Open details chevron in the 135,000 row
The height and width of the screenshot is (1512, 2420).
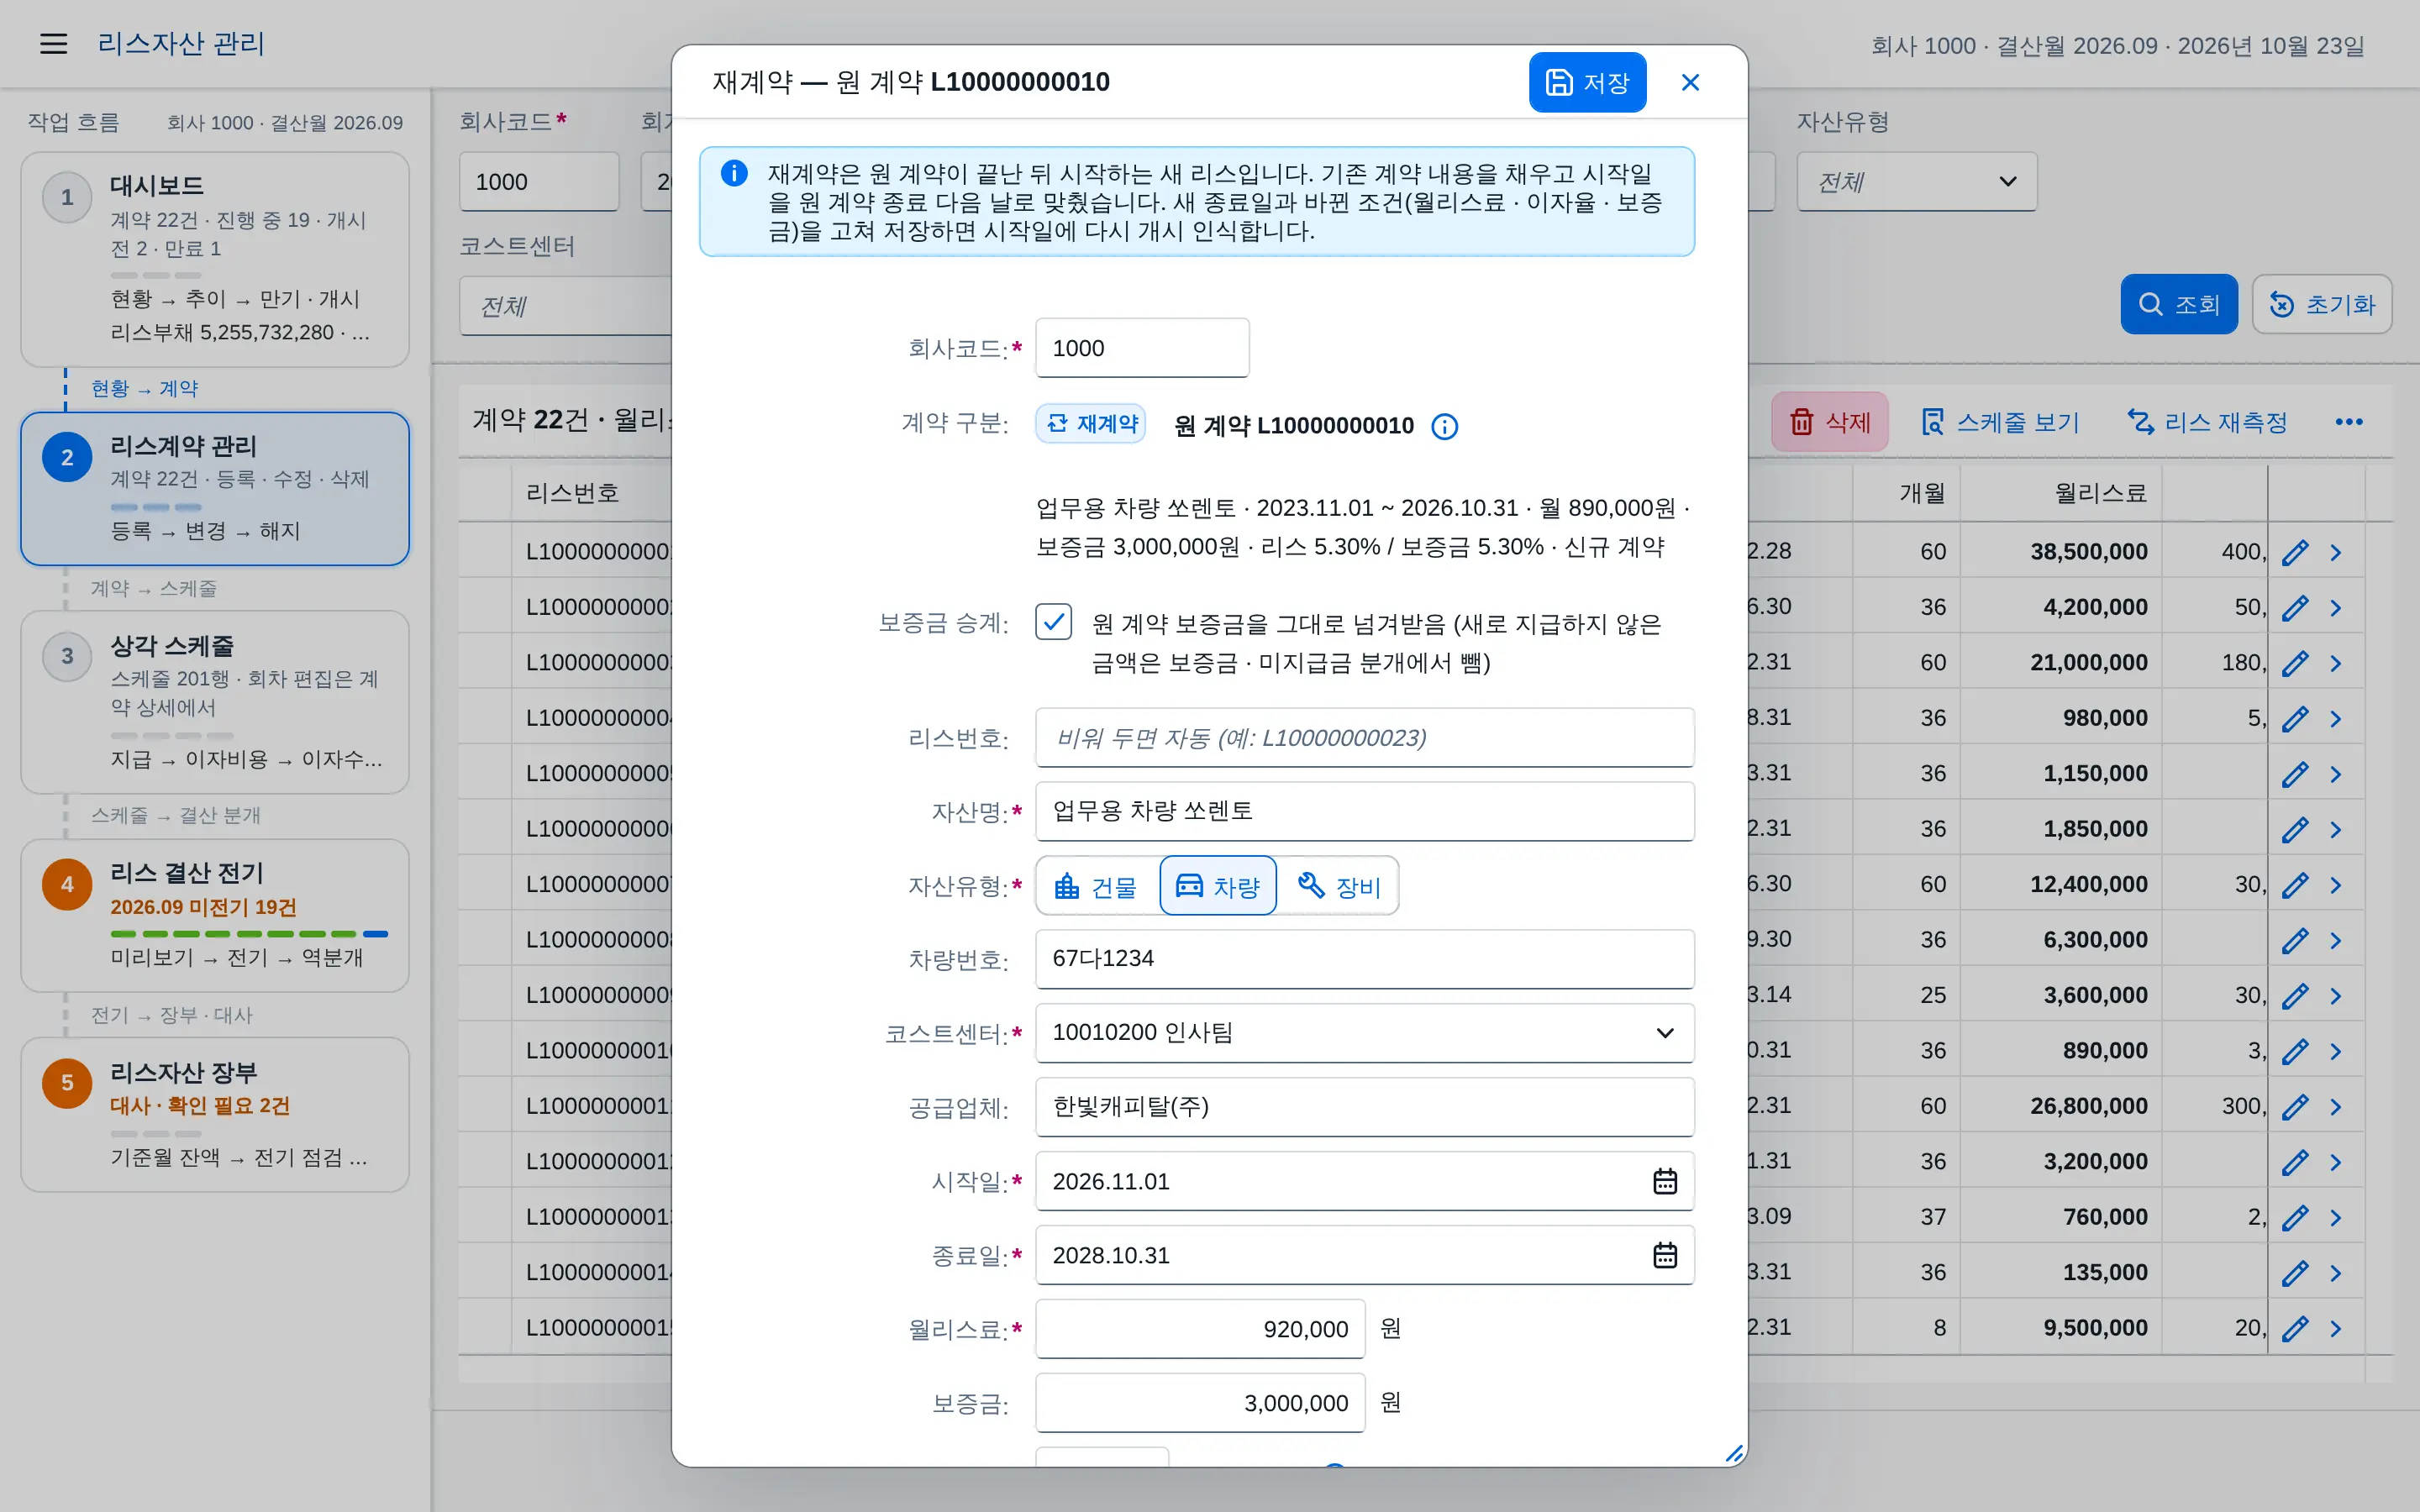pos(2336,1273)
